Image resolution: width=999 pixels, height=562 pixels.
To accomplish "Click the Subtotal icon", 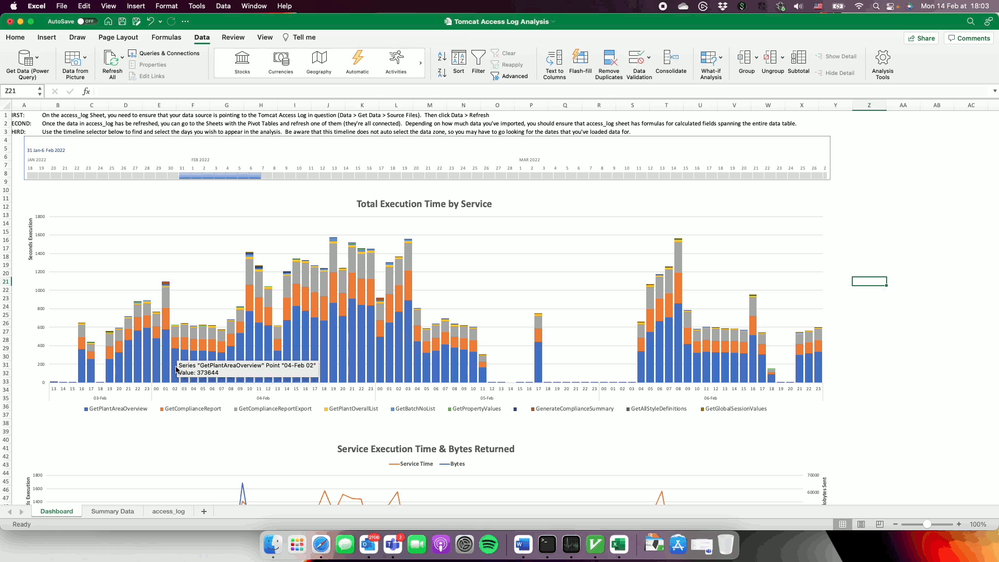I will tap(798, 62).
